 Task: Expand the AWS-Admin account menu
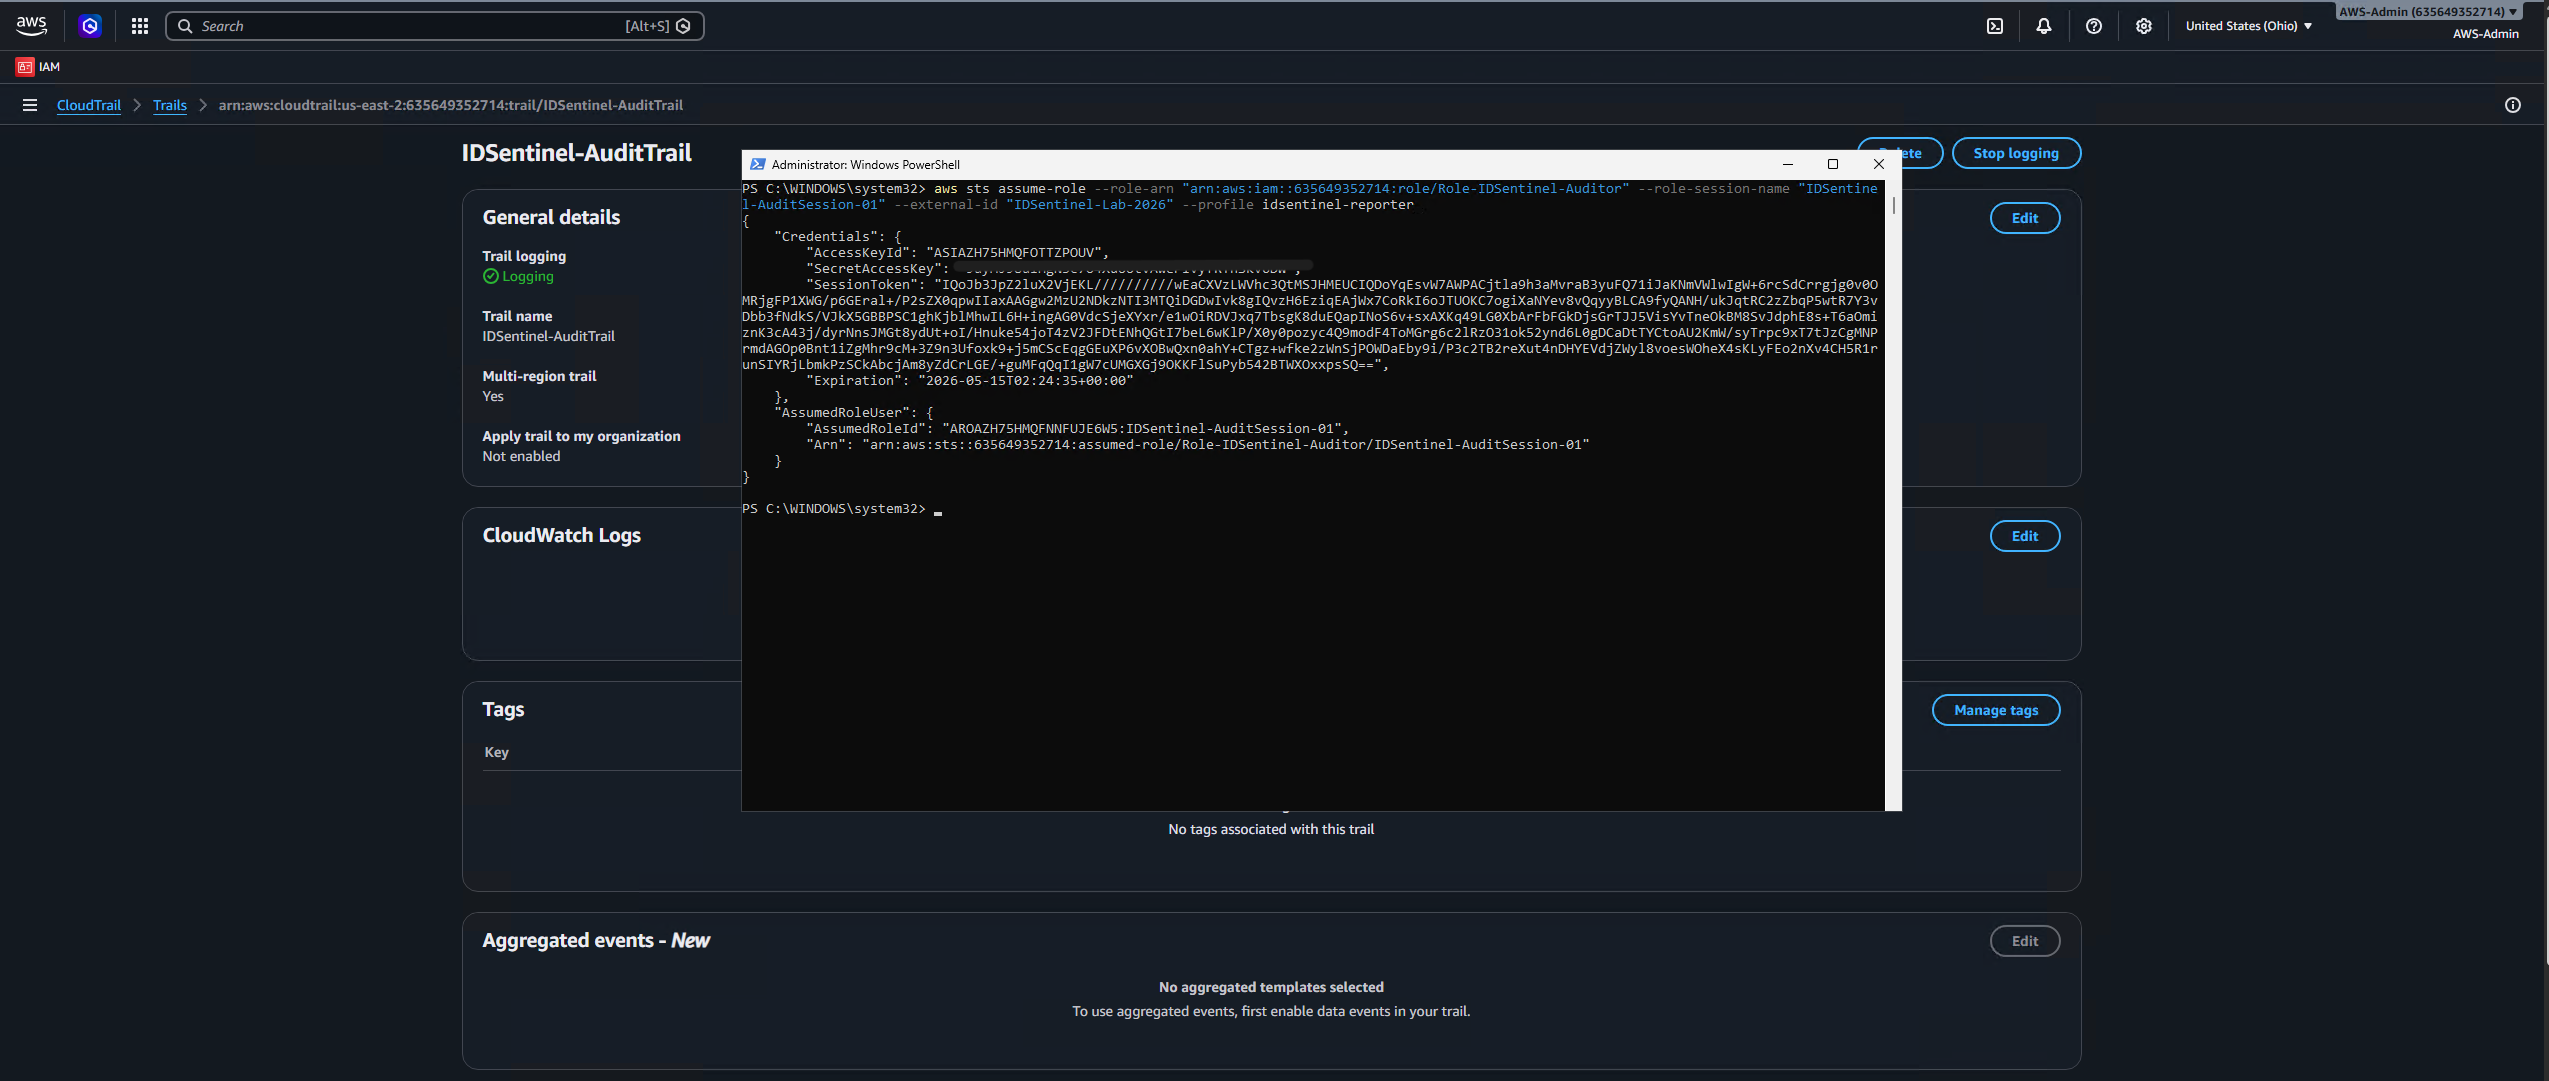coord(2429,12)
